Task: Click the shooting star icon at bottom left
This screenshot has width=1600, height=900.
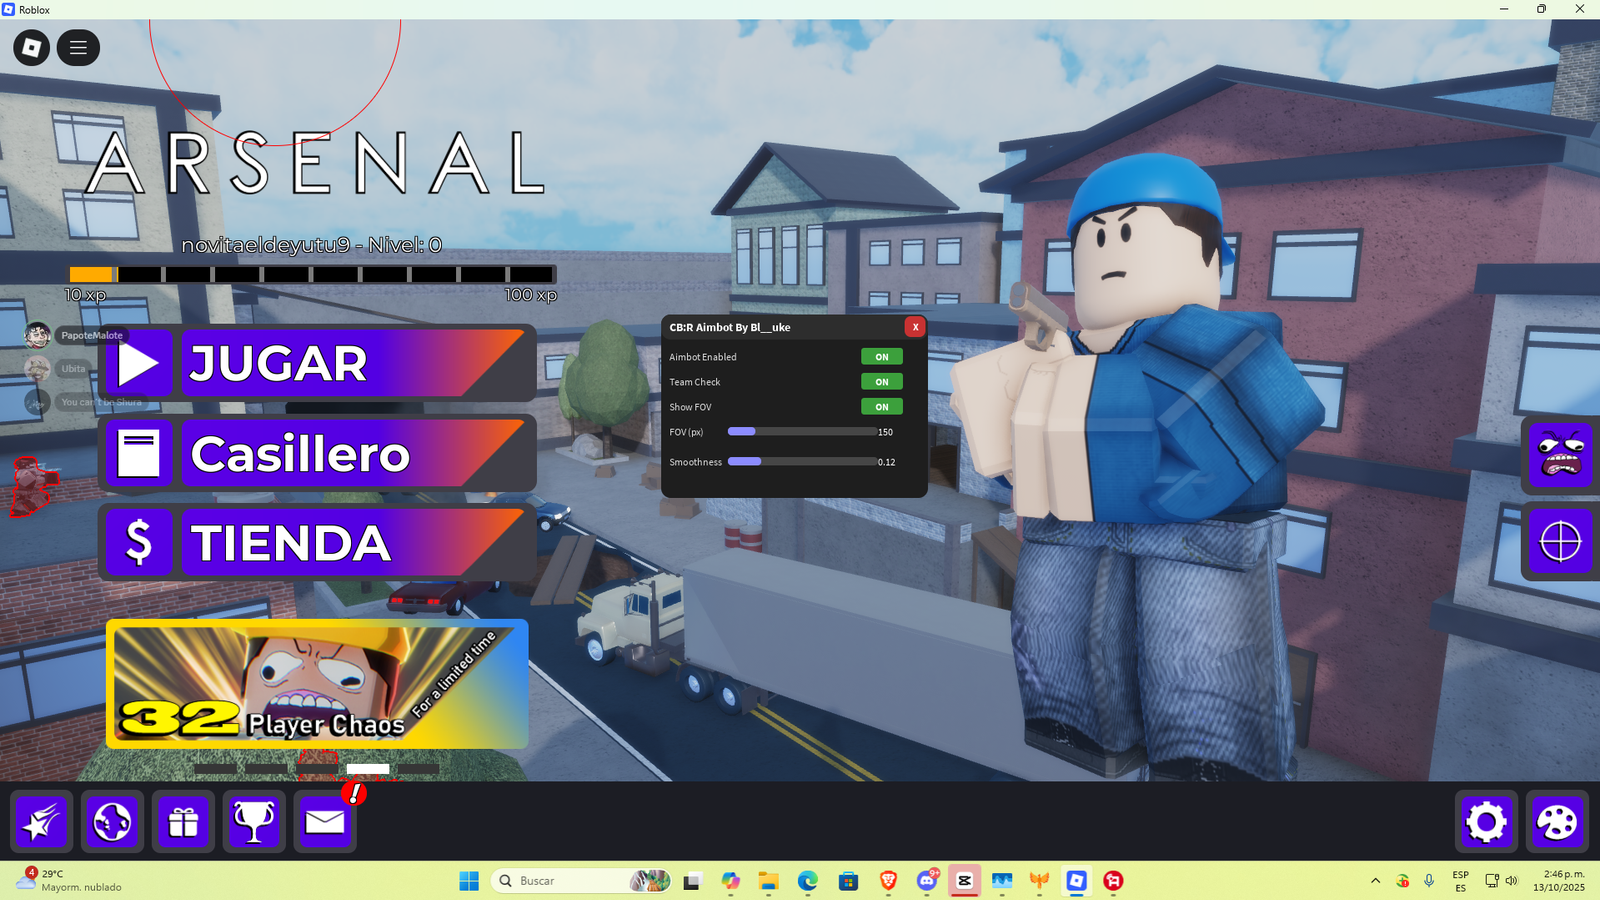Action: click(41, 822)
